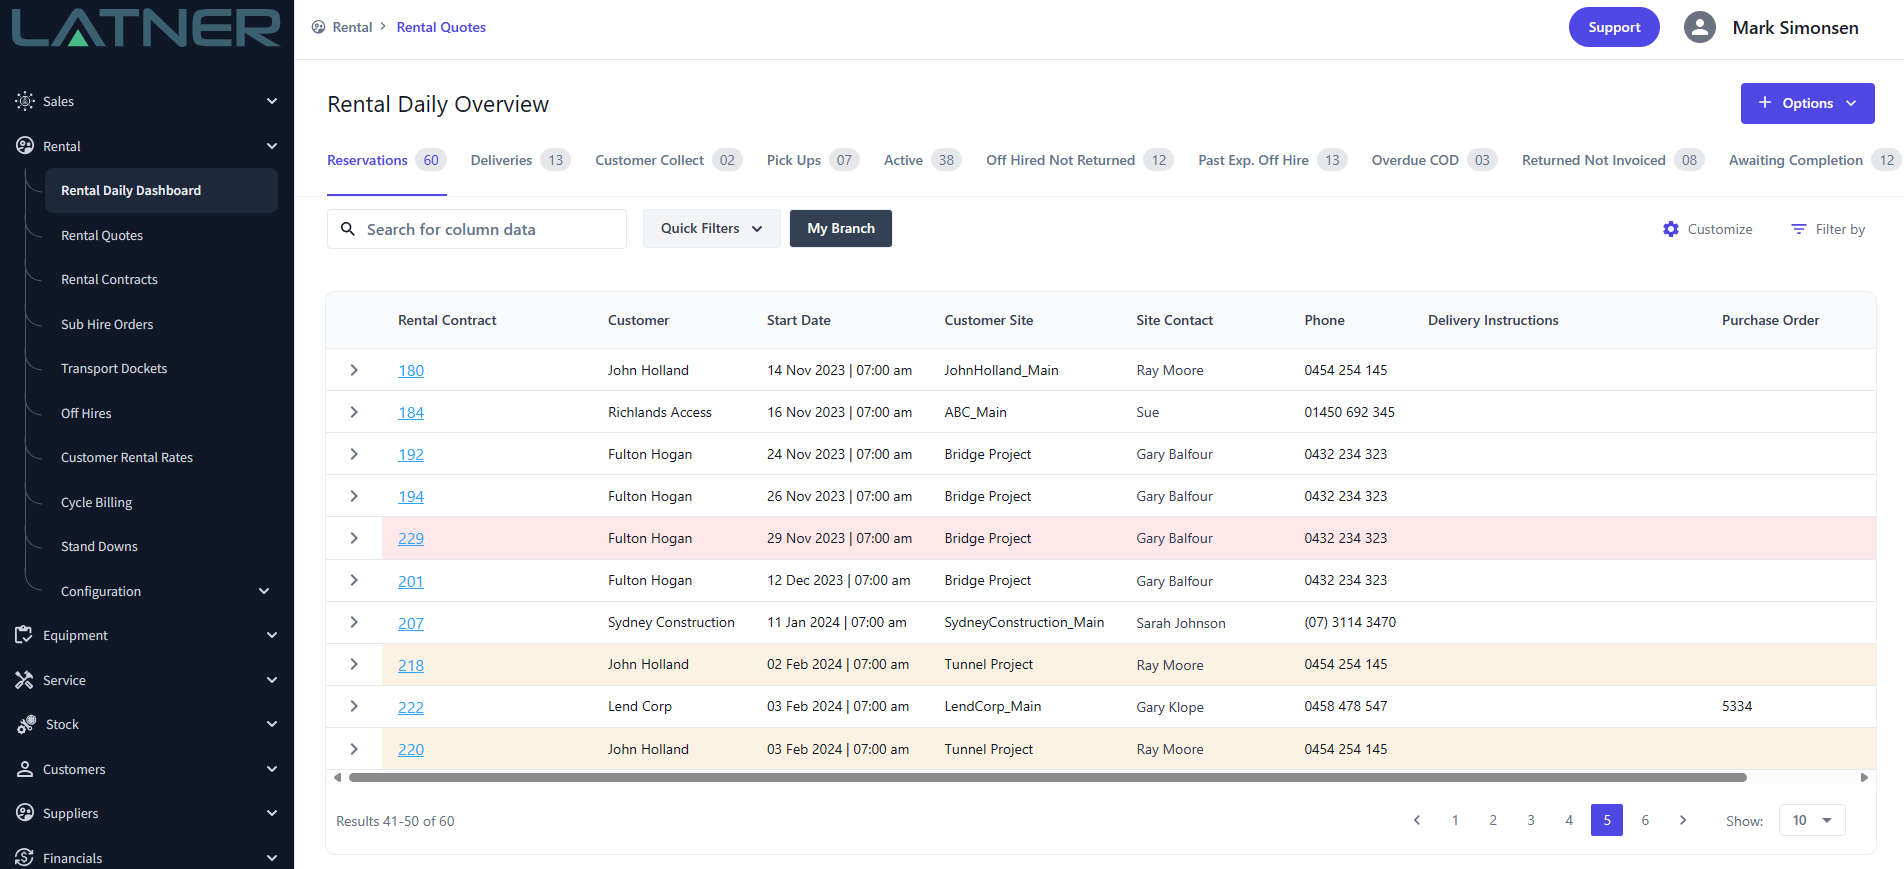Click the Customize gear icon
The height and width of the screenshot is (869, 1904).
coord(1670,229)
